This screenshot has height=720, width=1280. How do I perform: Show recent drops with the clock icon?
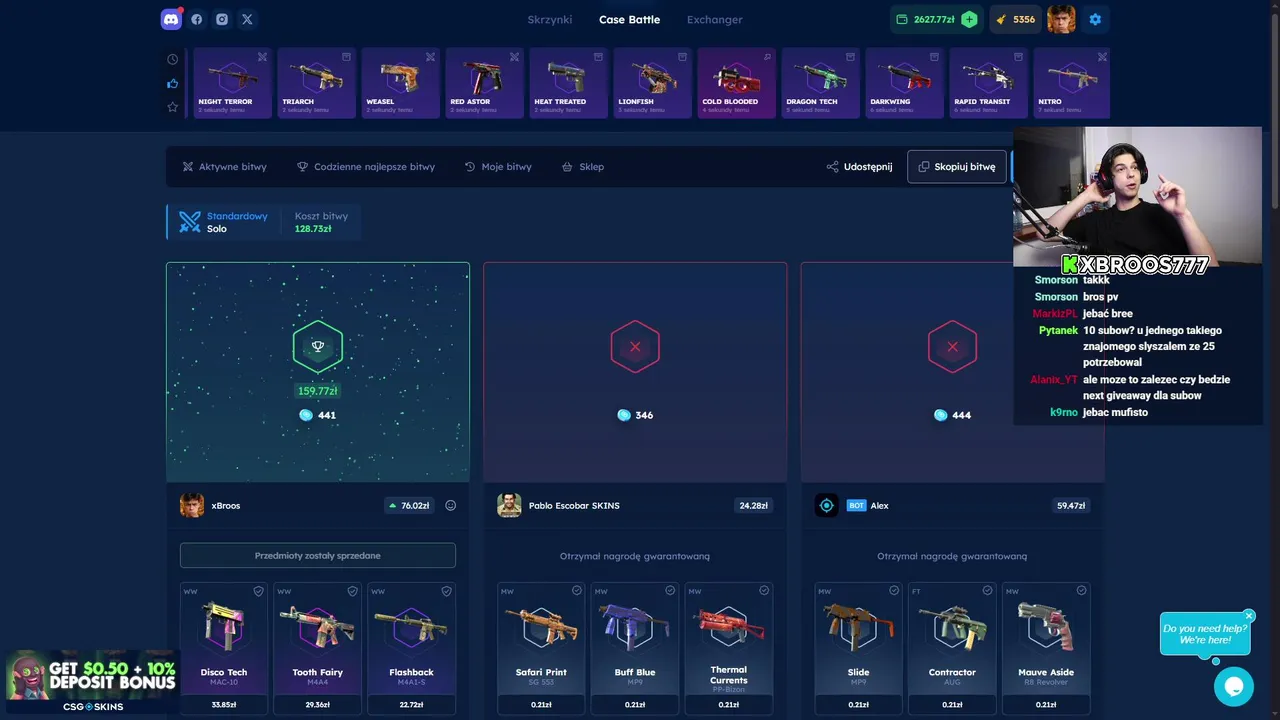[172, 59]
